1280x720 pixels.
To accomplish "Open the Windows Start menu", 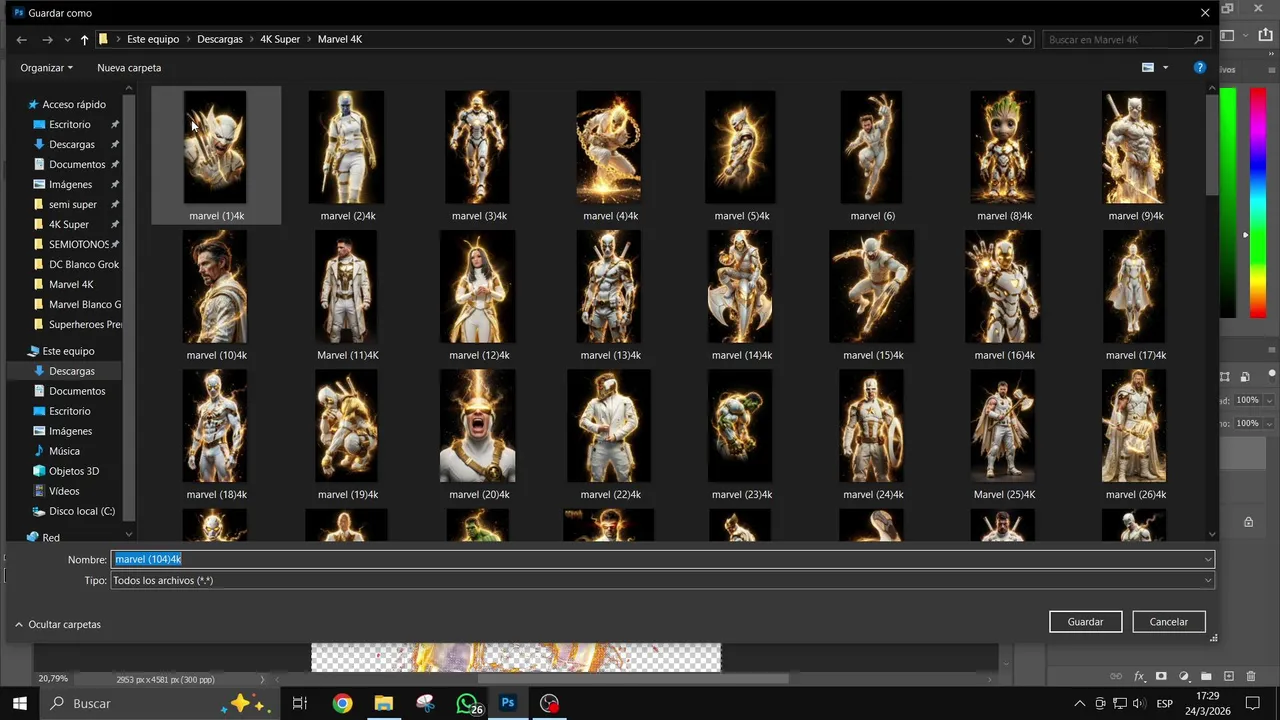I will pyautogui.click(x=19, y=703).
